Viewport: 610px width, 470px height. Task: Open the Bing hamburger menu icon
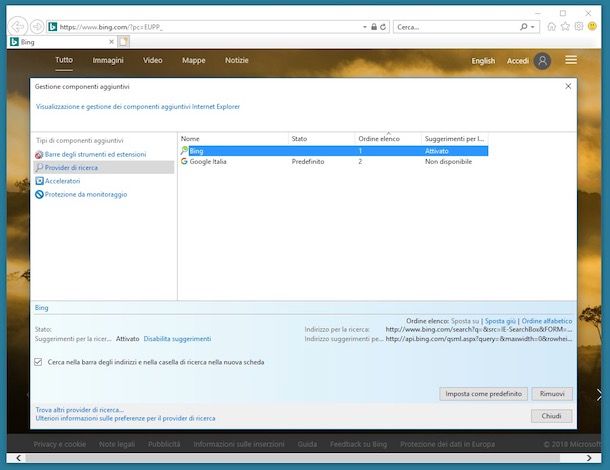coord(571,60)
